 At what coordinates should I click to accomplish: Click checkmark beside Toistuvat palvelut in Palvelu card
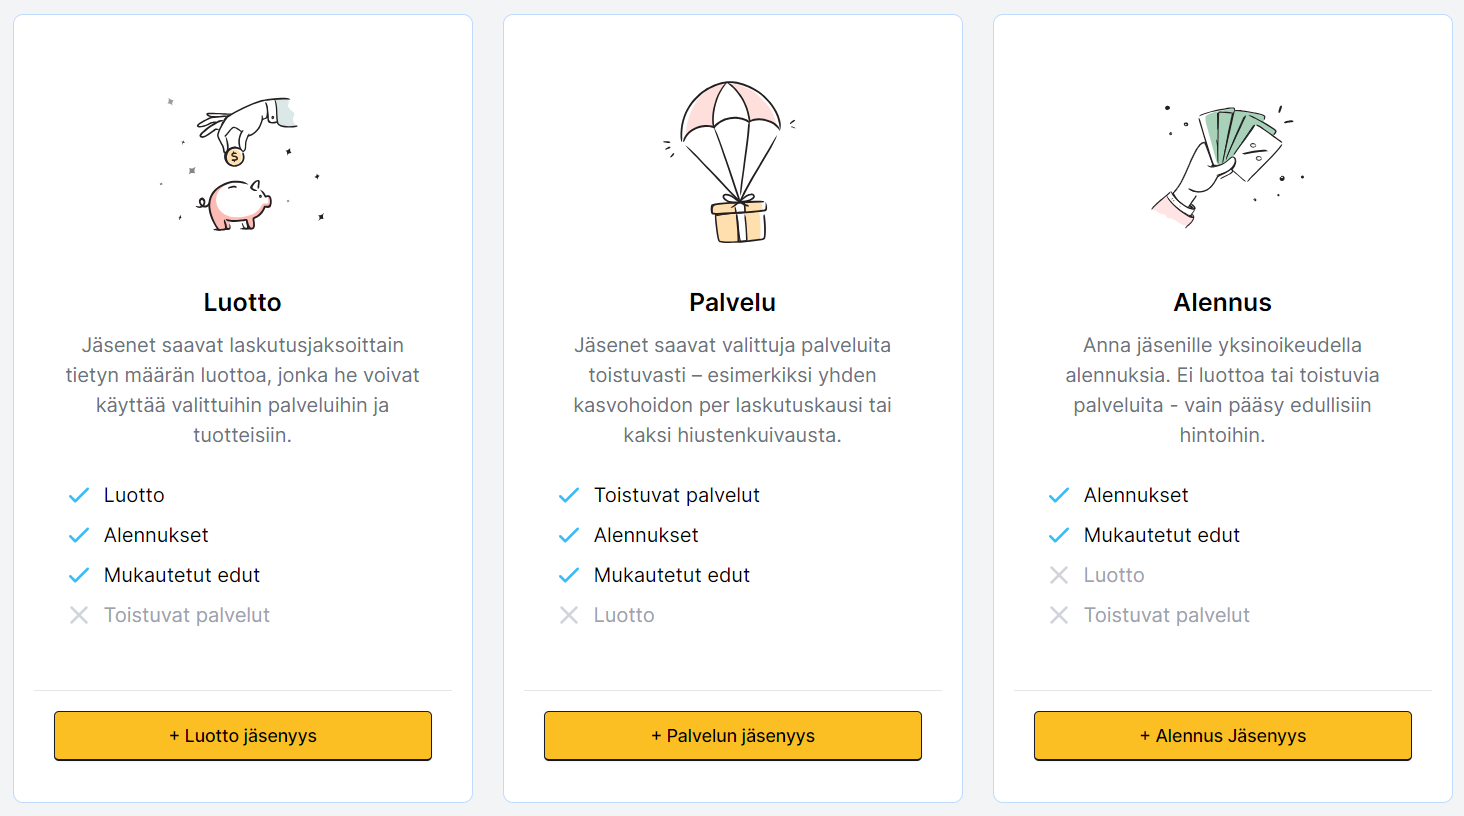(x=569, y=495)
